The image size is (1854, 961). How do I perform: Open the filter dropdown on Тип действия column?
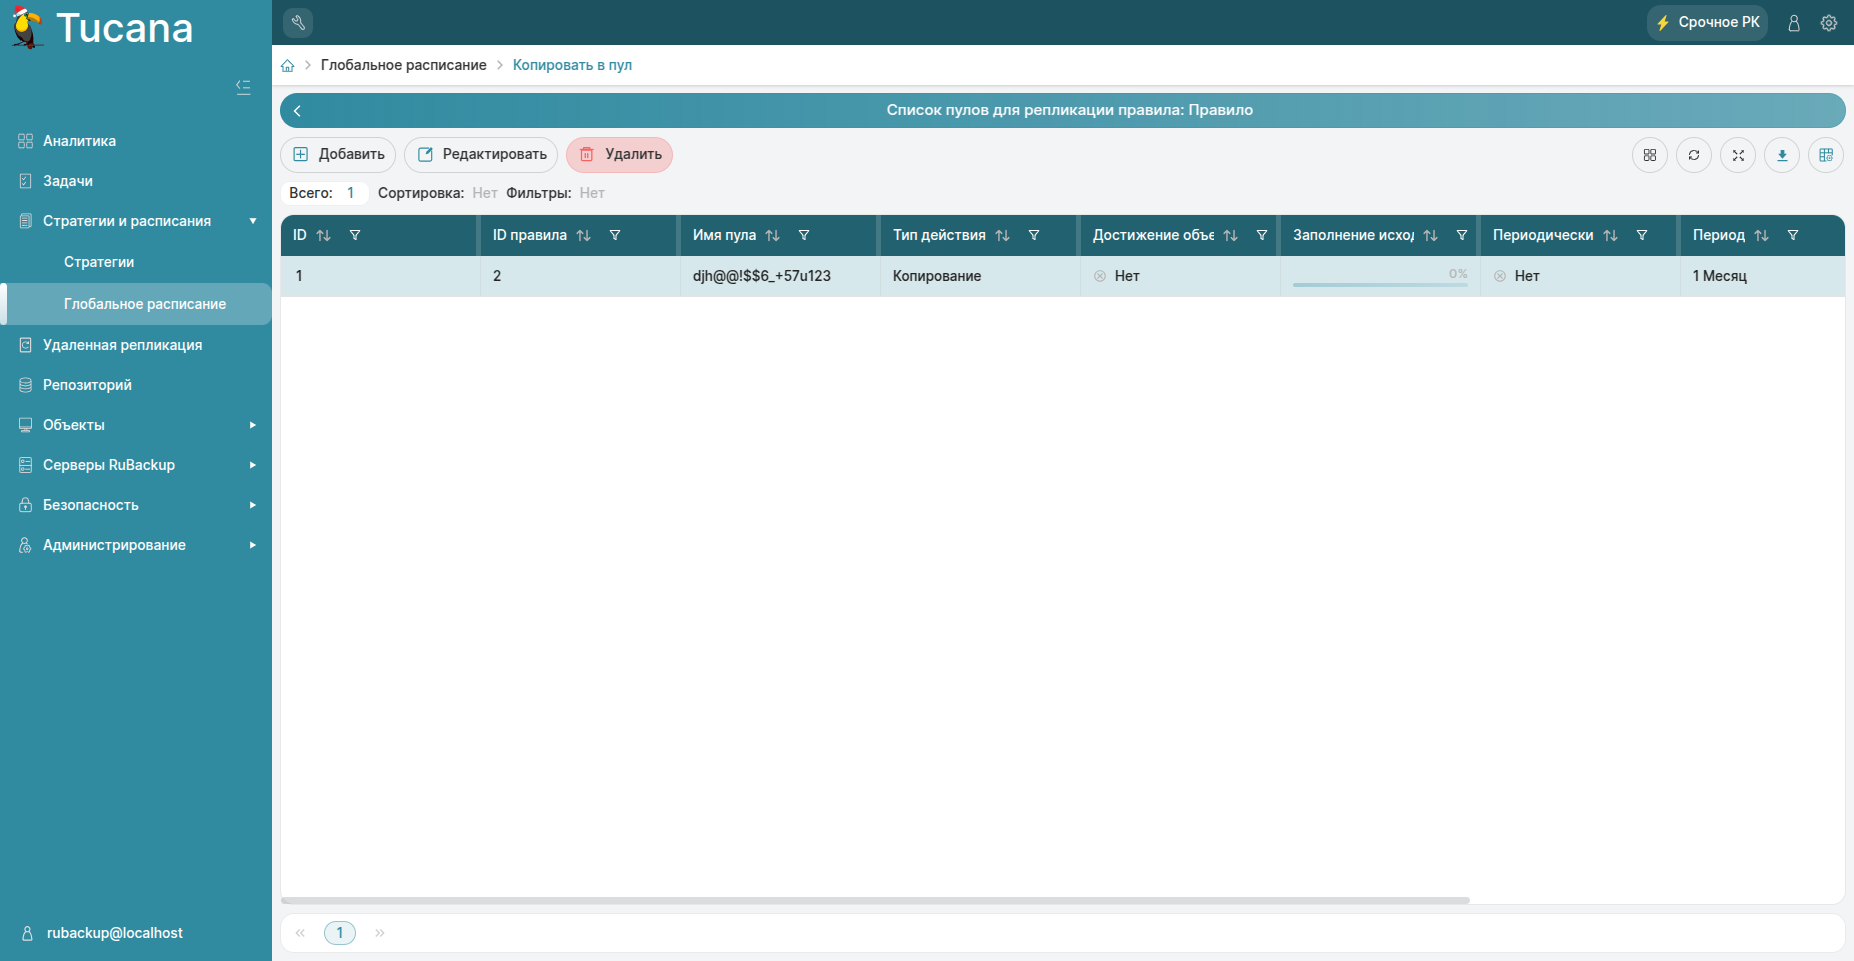tap(1034, 235)
